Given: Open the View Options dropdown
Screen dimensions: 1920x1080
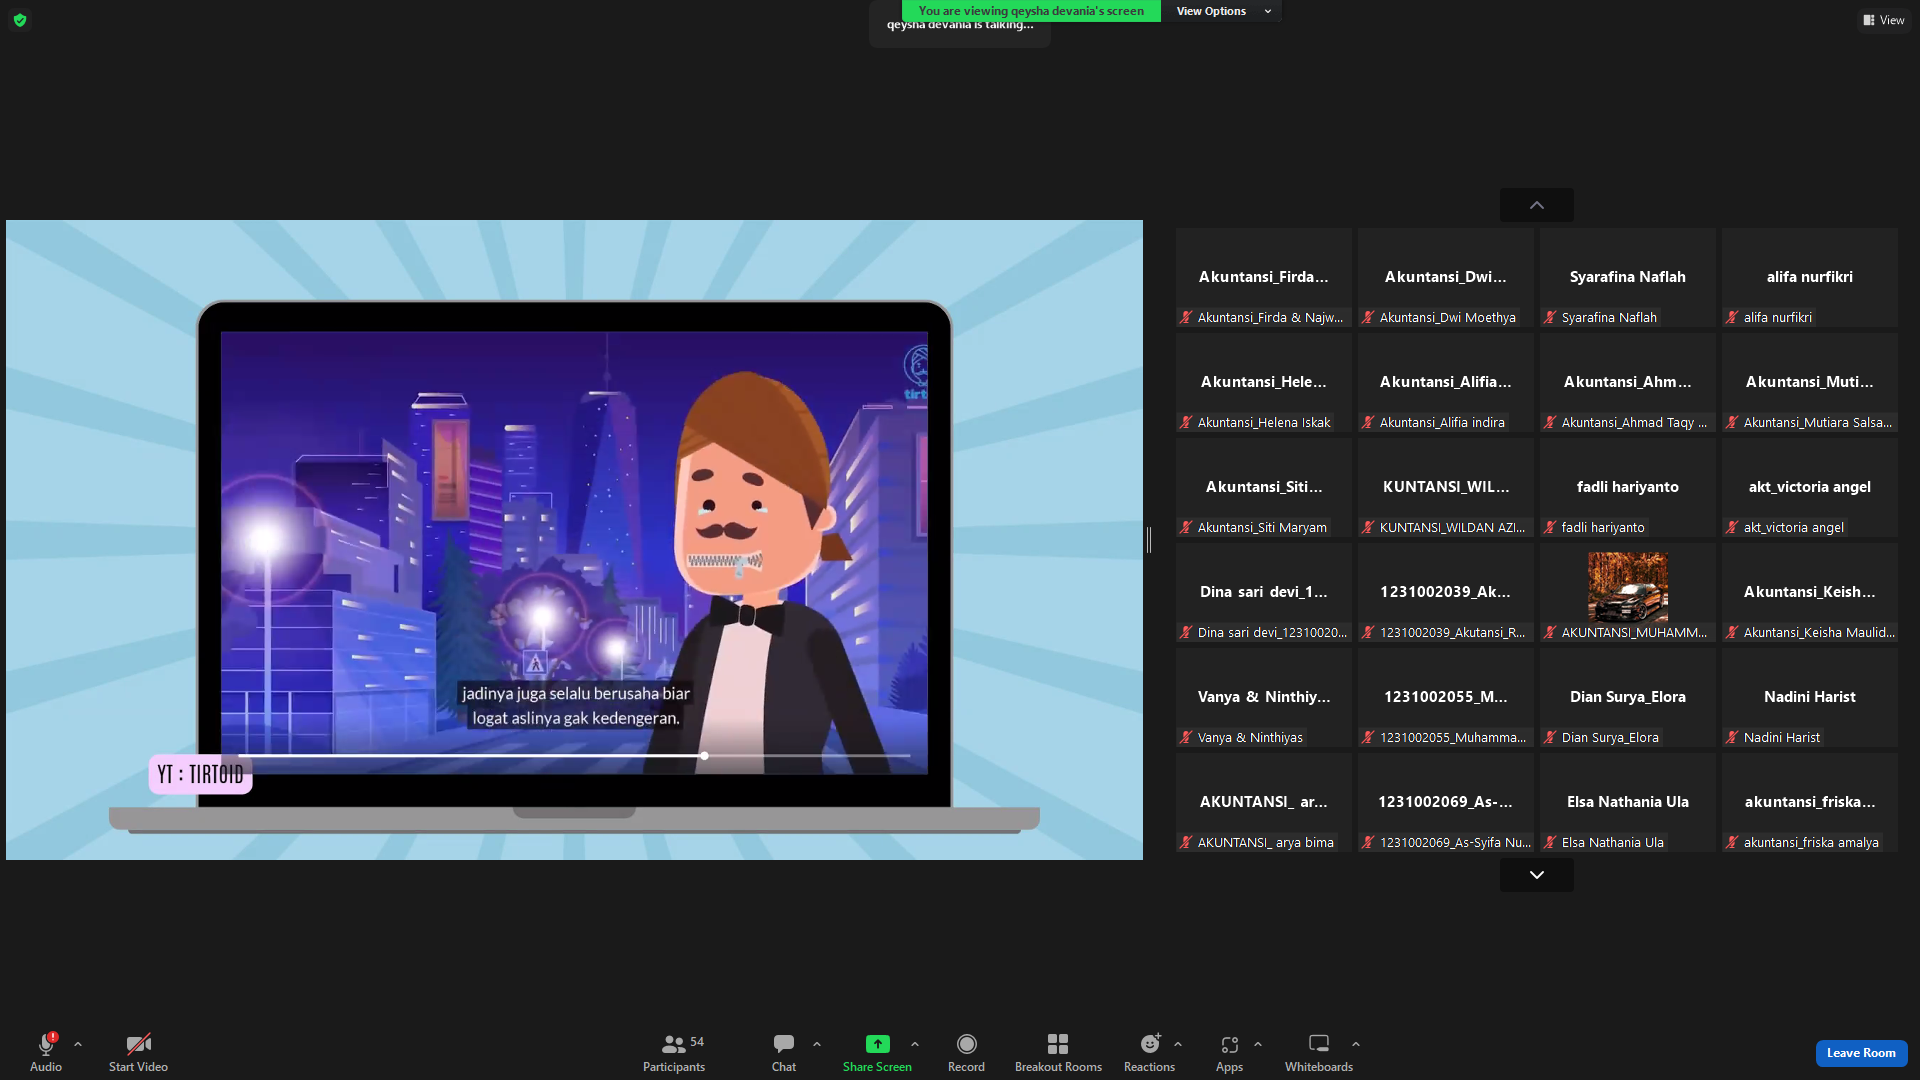Looking at the screenshot, I should tap(1222, 11).
